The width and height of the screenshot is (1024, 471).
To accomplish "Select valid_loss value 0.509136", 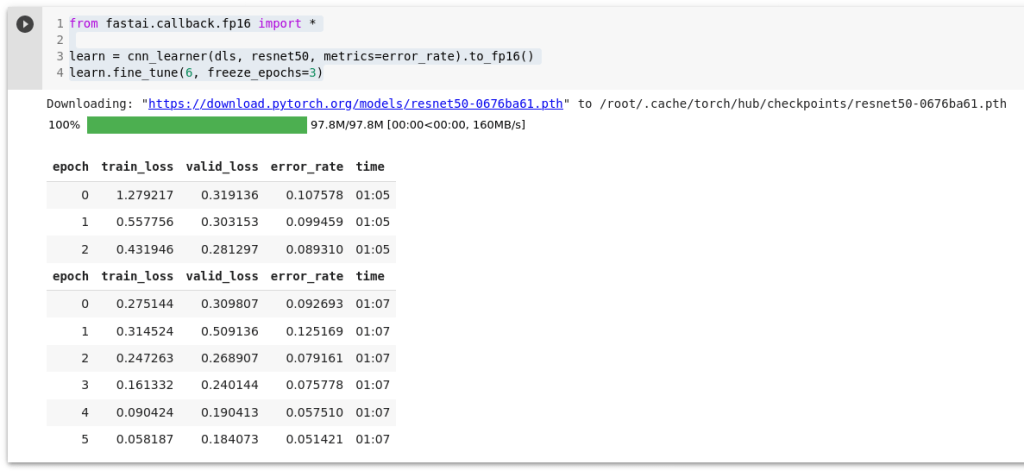I will [x=229, y=331].
